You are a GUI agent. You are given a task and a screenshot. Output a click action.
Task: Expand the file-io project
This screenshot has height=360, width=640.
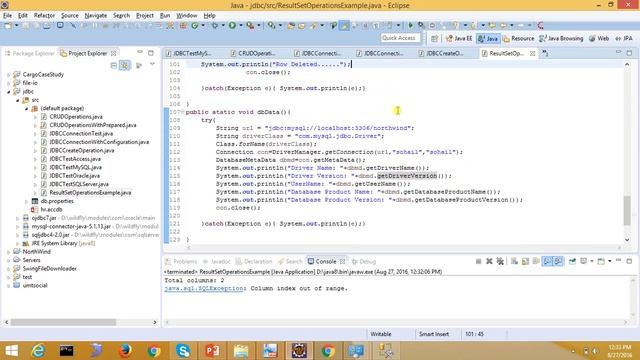(9, 83)
